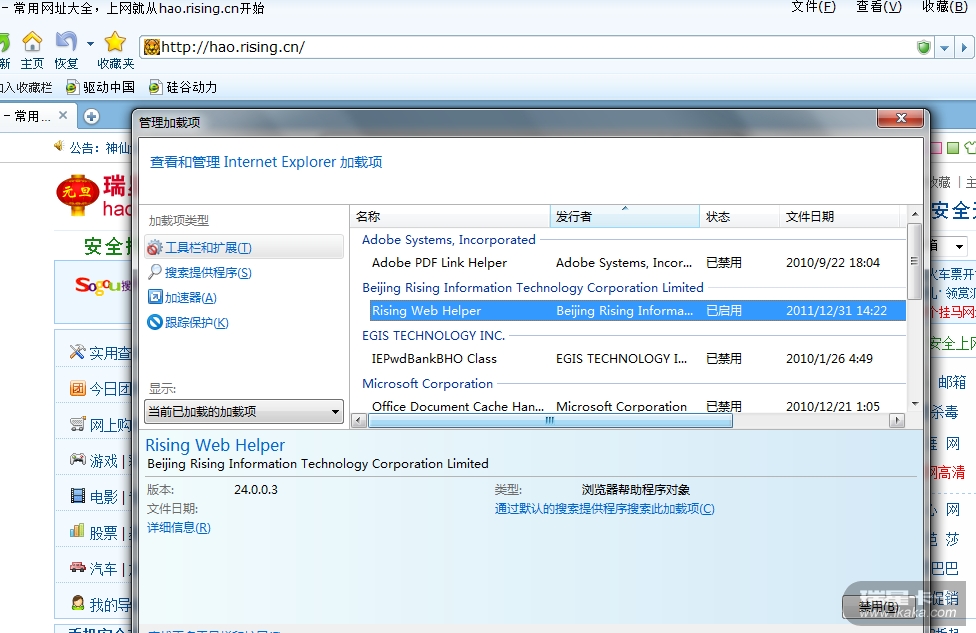Sort by 名称 column header

click(450, 217)
